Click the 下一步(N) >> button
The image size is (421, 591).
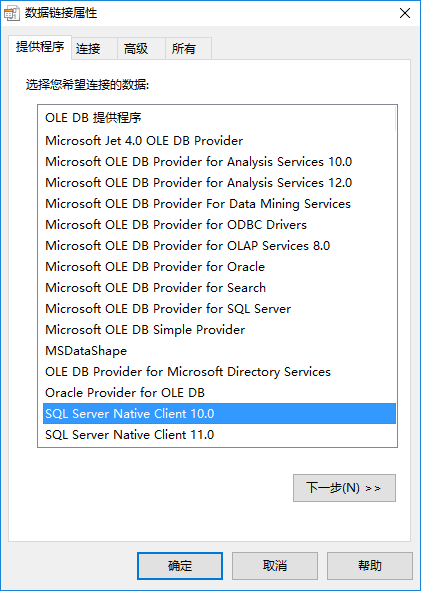pos(344,488)
